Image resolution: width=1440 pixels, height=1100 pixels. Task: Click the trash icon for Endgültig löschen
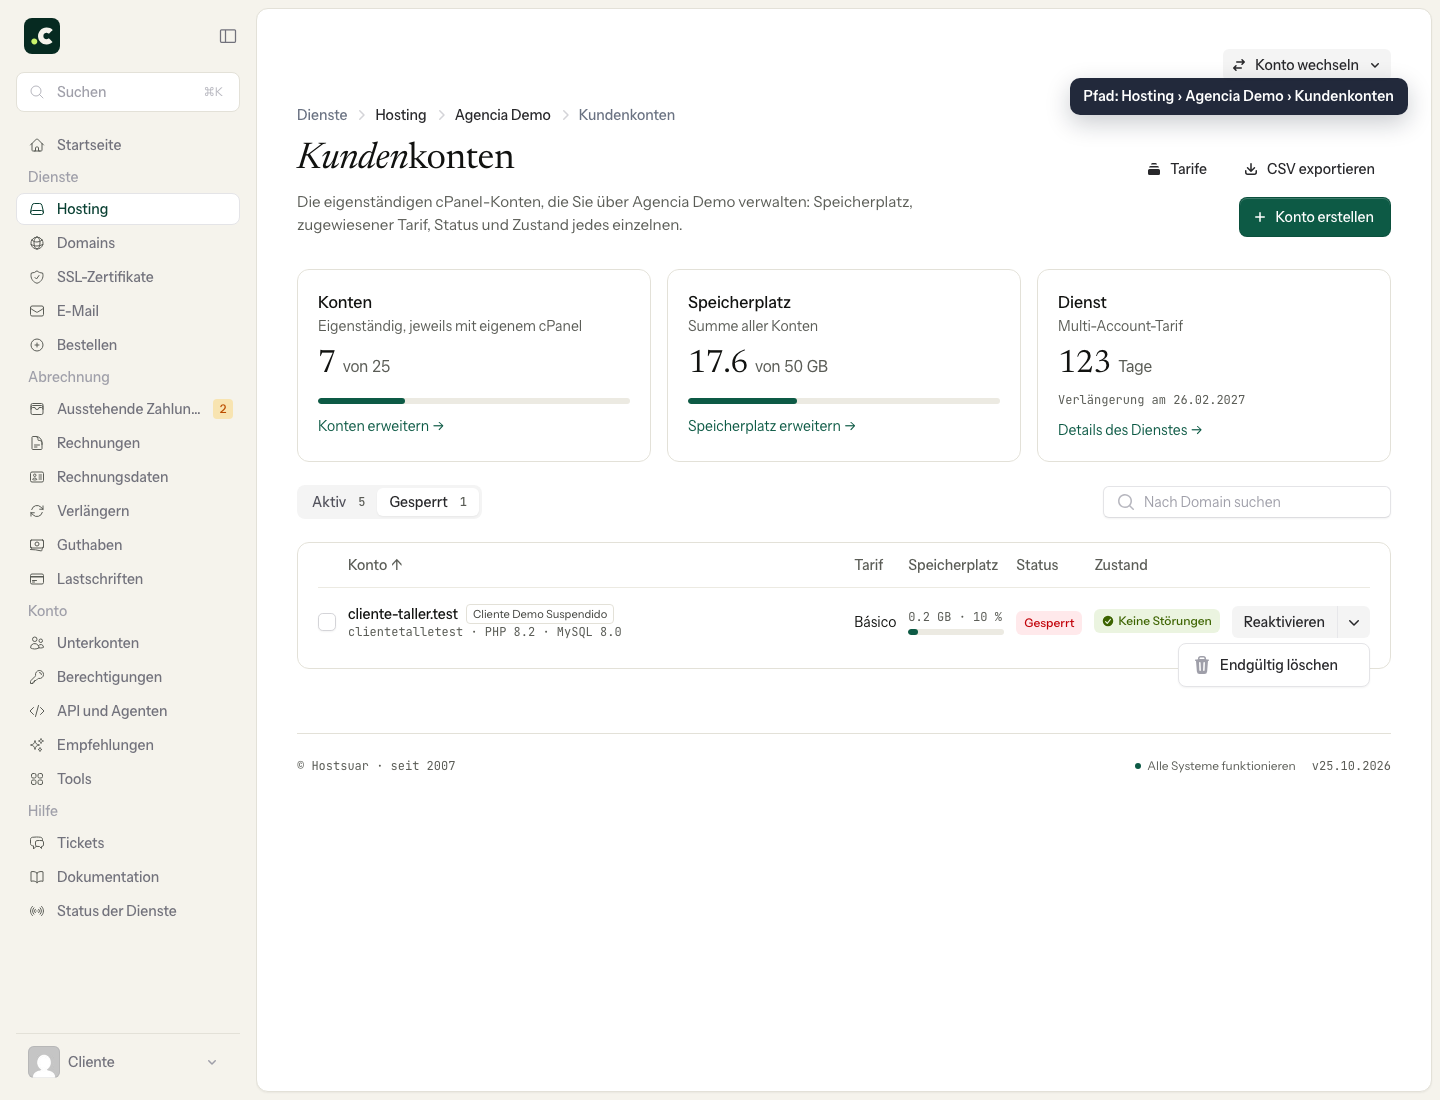click(1202, 665)
